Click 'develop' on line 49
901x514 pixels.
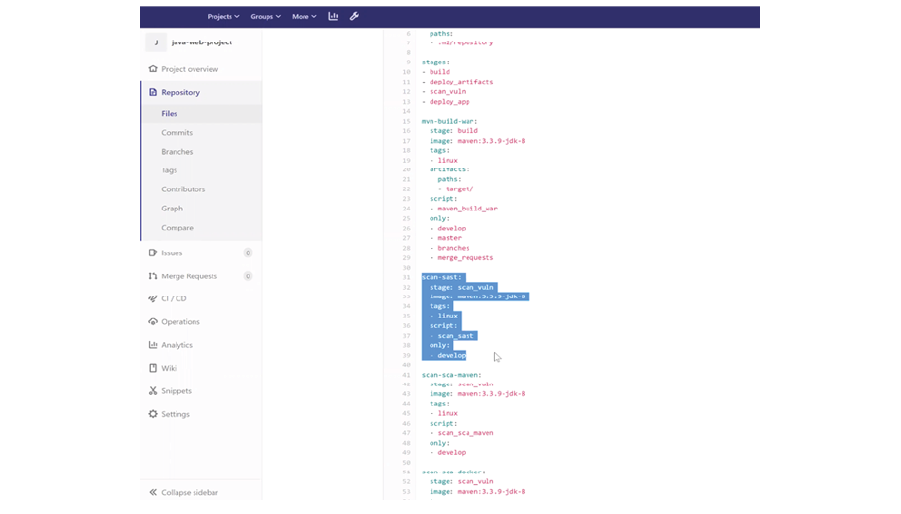pyautogui.click(x=452, y=453)
